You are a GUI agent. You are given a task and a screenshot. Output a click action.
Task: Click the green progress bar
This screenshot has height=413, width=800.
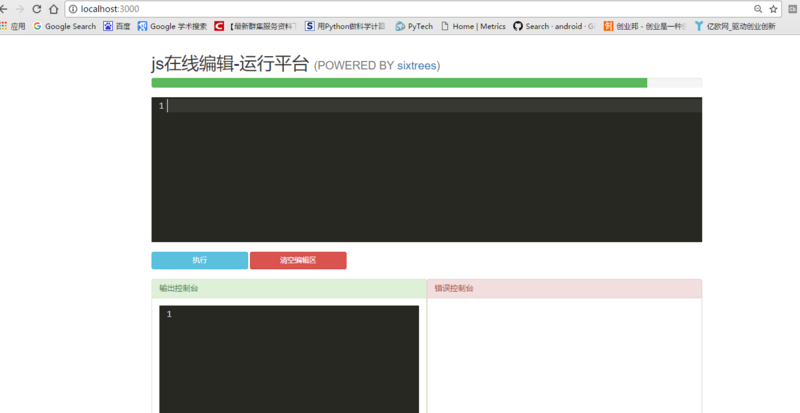coord(399,83)
